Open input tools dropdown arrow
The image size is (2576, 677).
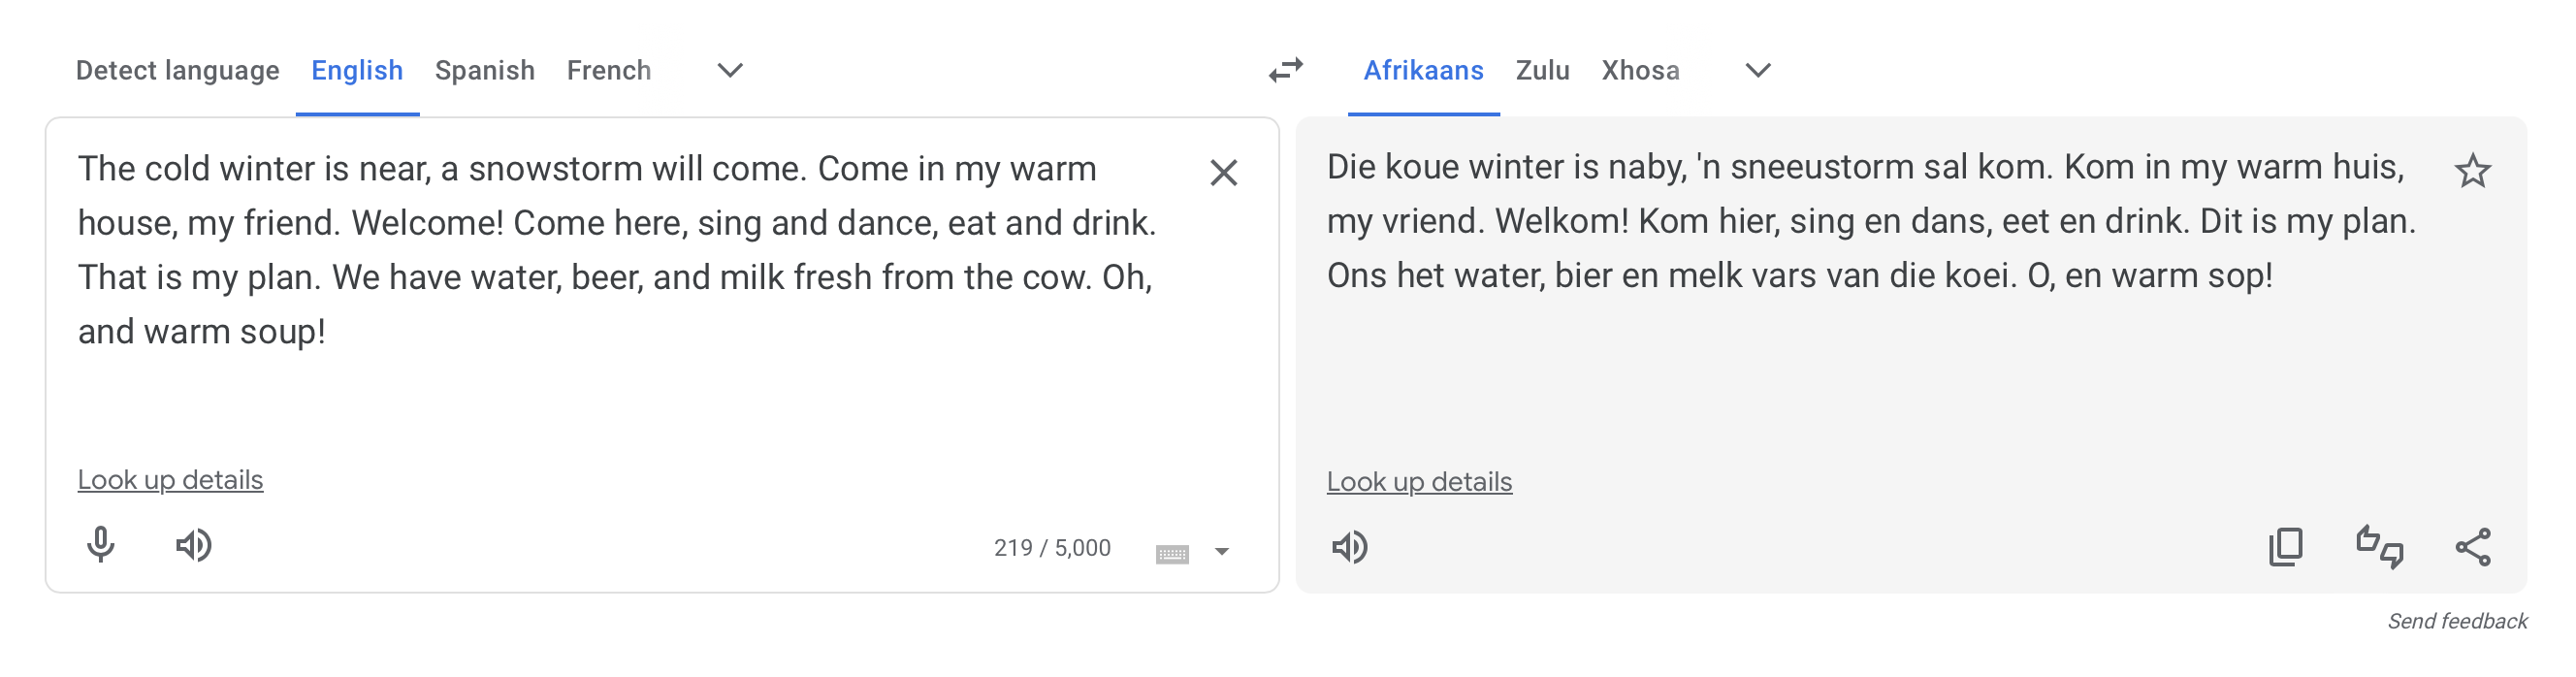1221,552
